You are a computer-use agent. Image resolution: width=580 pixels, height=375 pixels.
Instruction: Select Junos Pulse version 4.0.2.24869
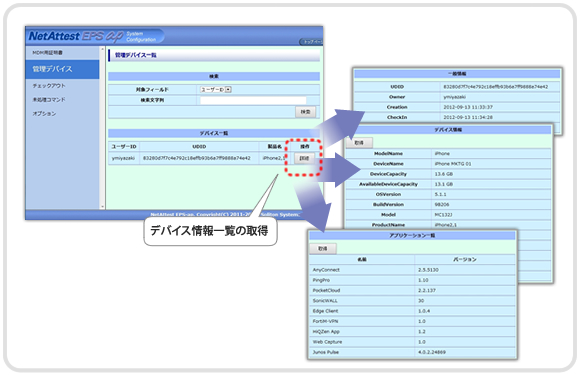[432, 352]
